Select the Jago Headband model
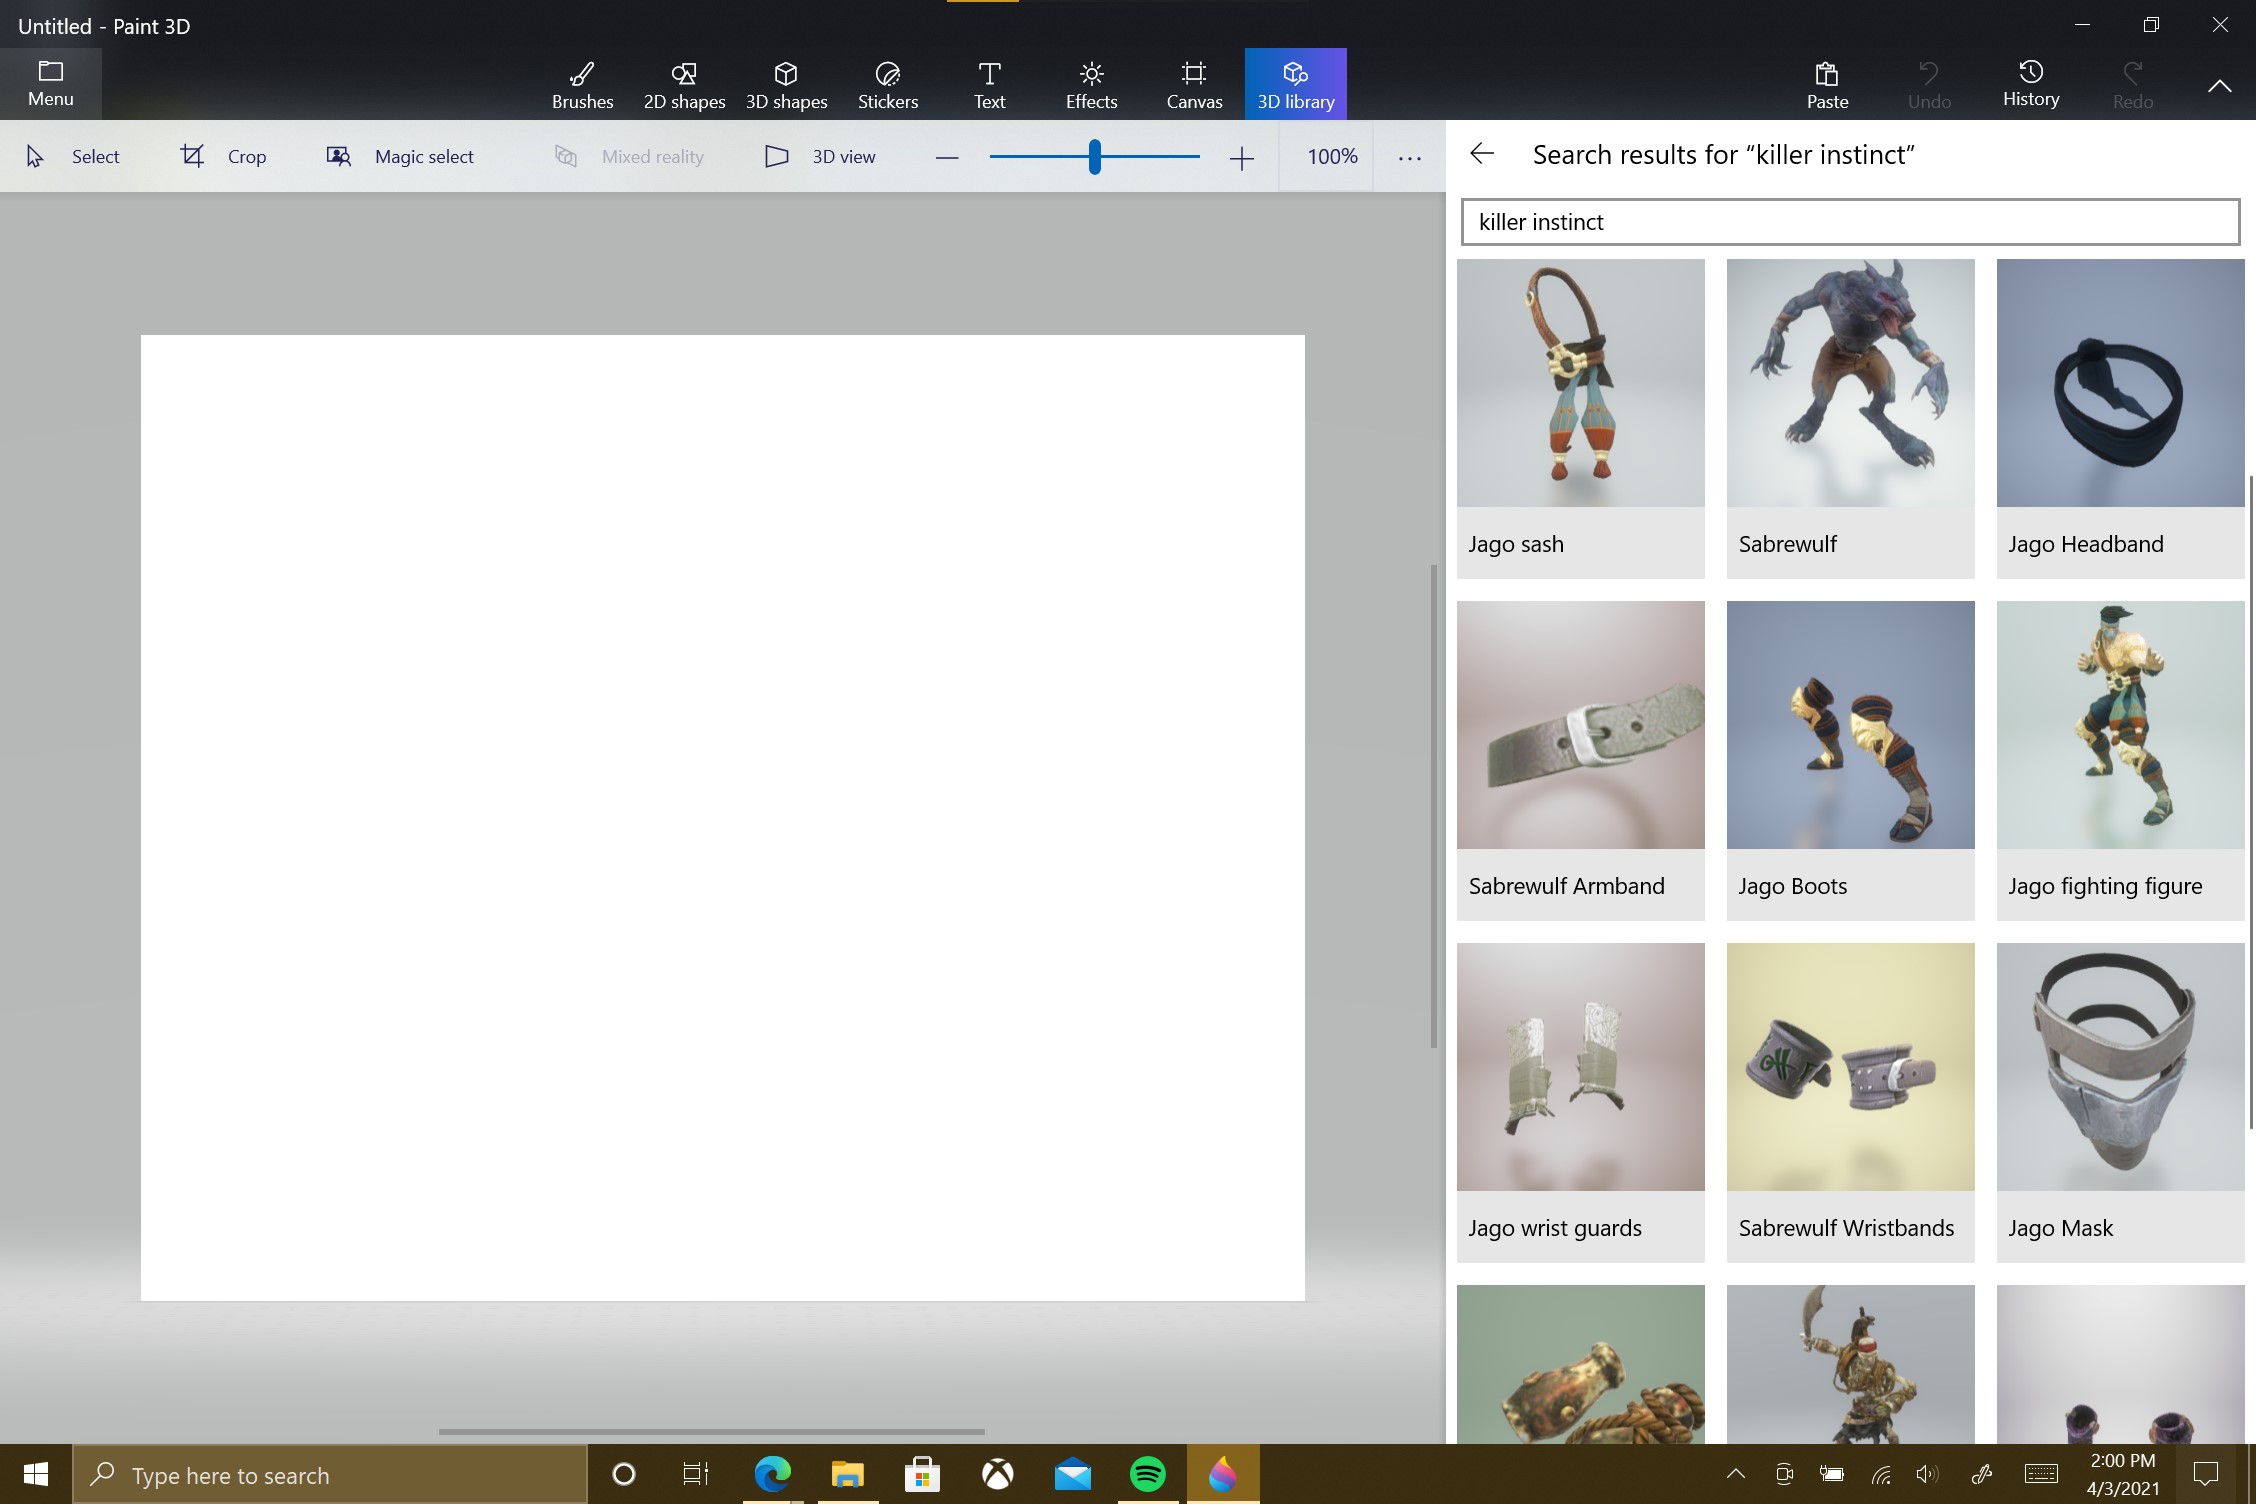 pos(2120,418)
